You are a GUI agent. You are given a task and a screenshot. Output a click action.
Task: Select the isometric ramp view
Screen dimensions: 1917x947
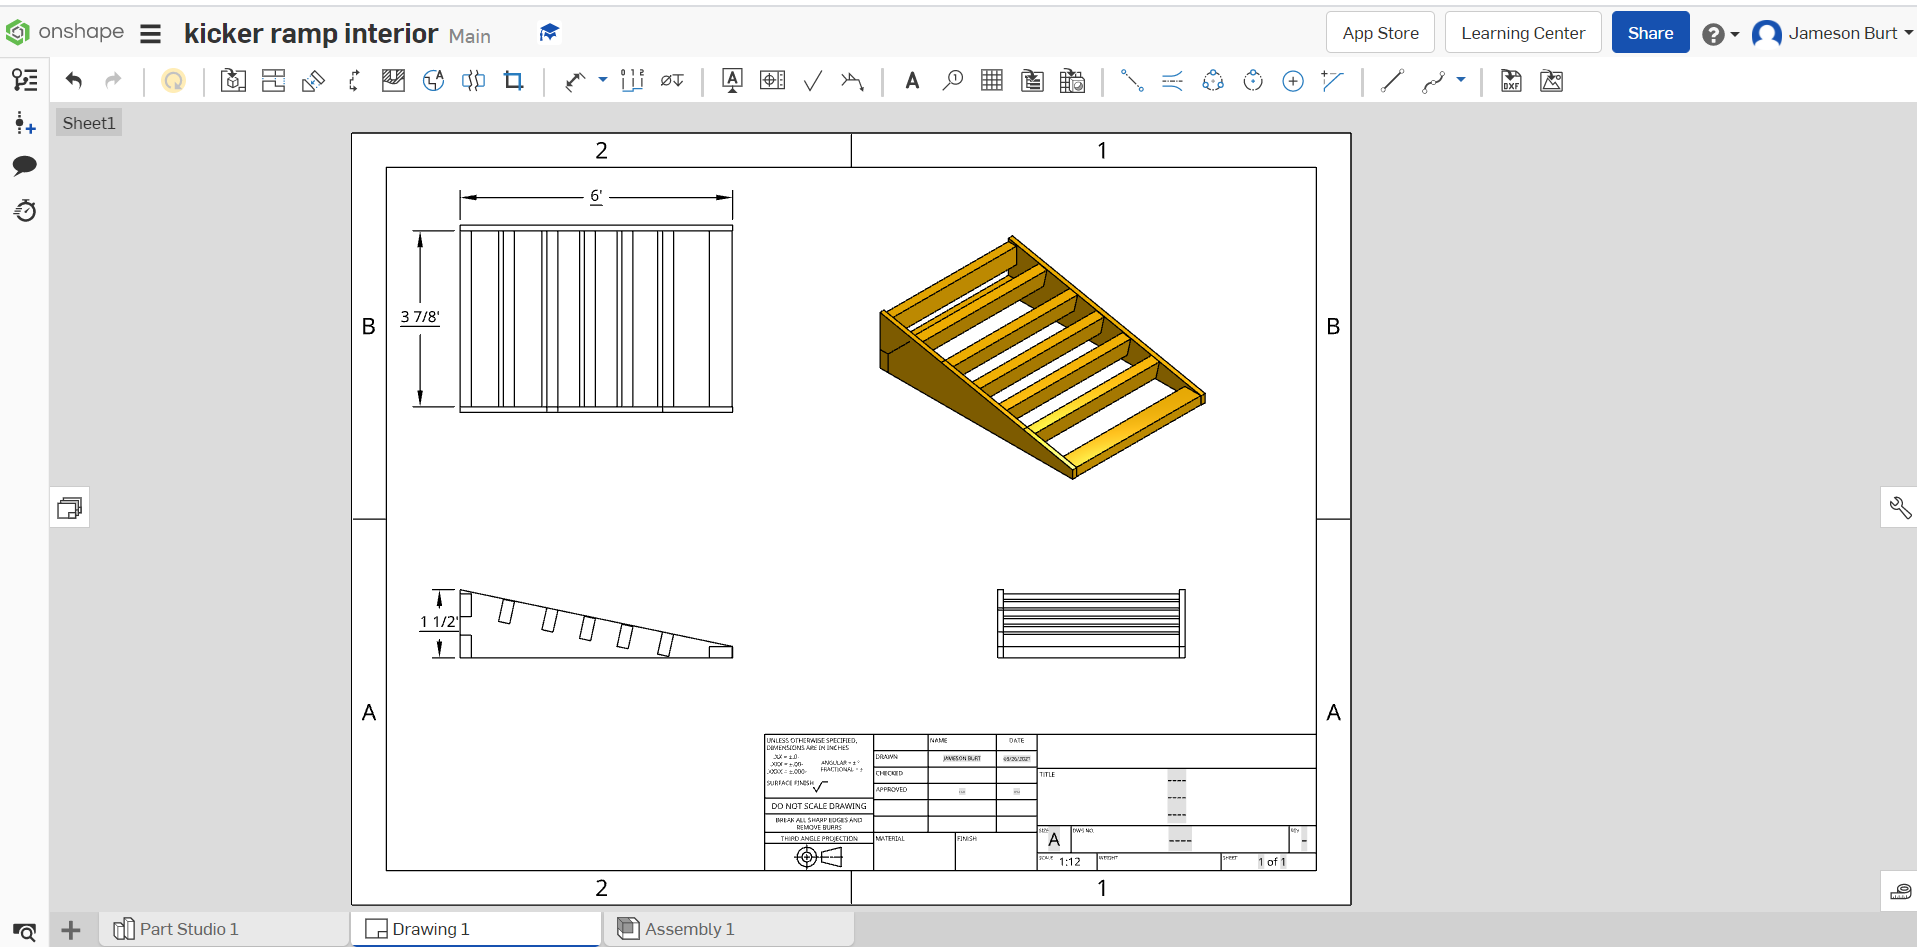pos(1040,355)
